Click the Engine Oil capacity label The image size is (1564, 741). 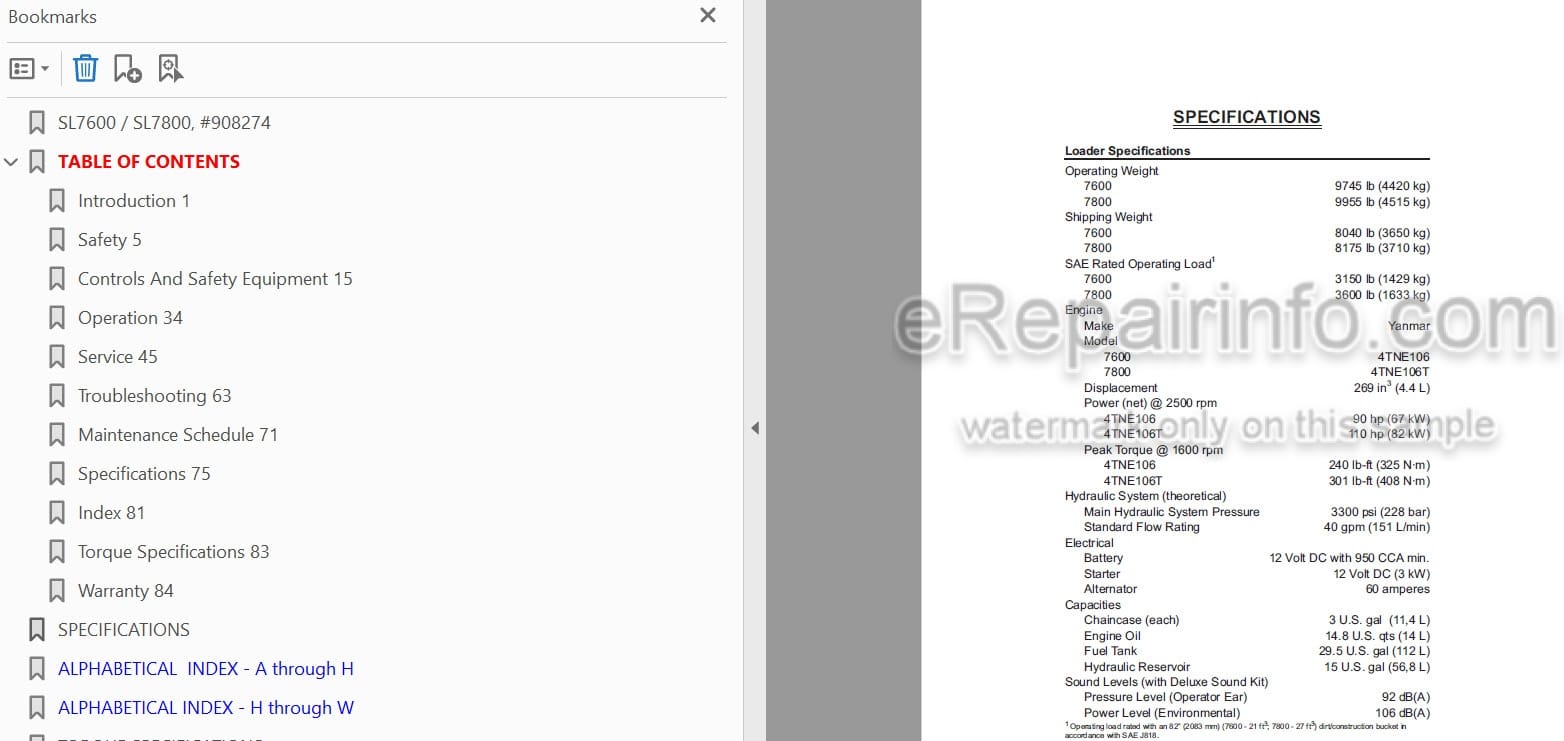[x=1112, y=636]
